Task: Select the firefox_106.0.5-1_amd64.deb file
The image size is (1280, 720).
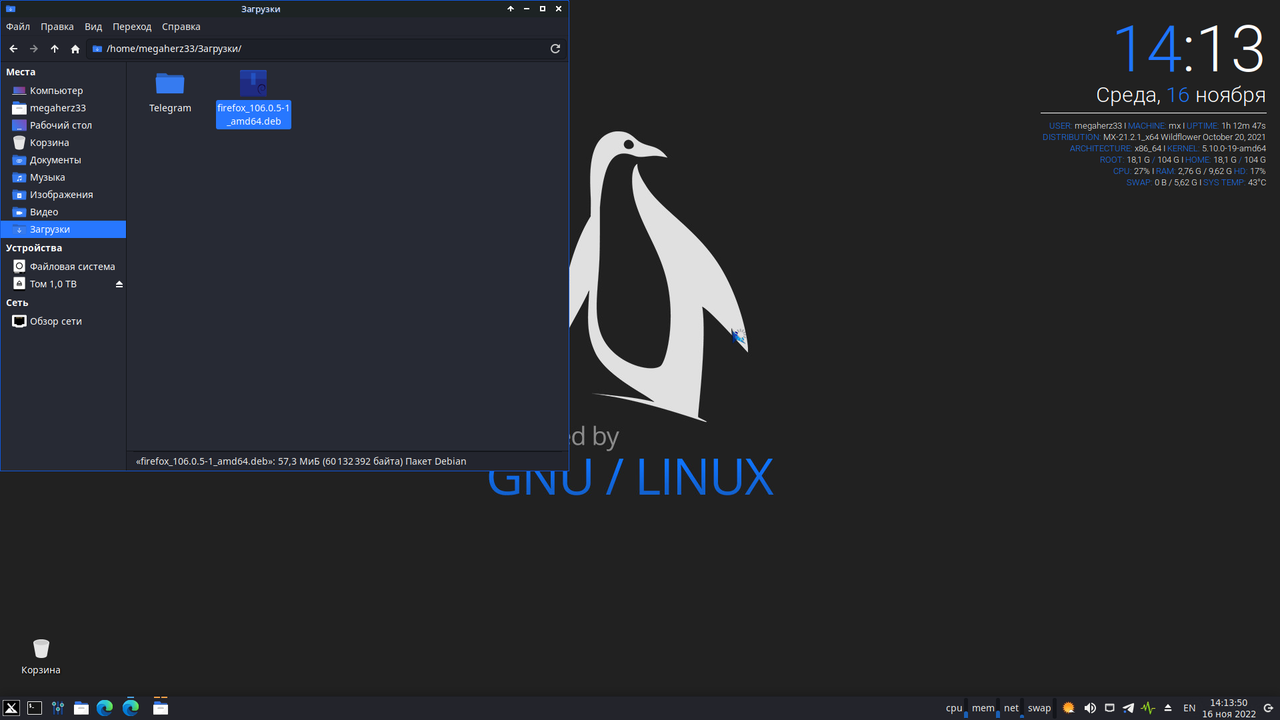Action: (253, 98)
